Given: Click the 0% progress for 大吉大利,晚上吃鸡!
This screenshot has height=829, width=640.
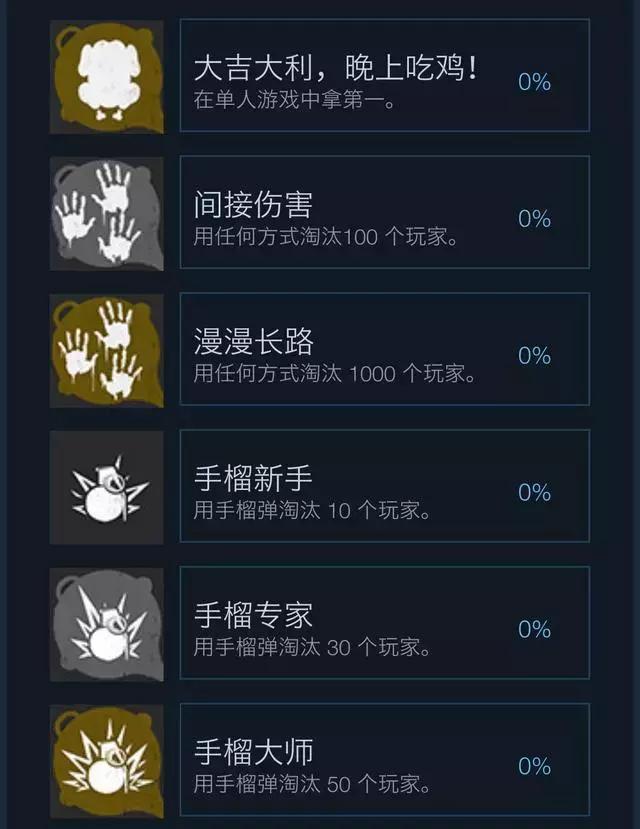Looking at the screenshot, I should pos(534,82).
